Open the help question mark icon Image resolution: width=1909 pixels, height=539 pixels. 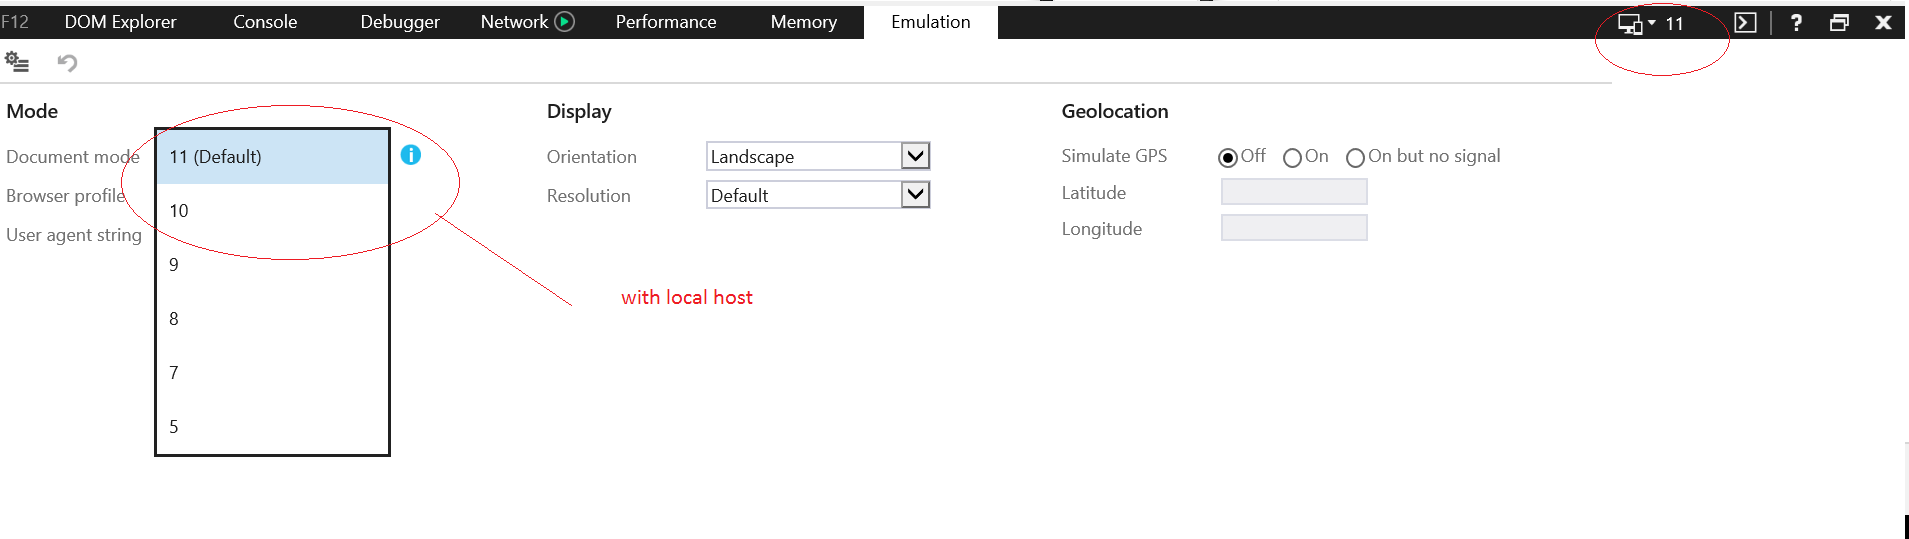1796,22
